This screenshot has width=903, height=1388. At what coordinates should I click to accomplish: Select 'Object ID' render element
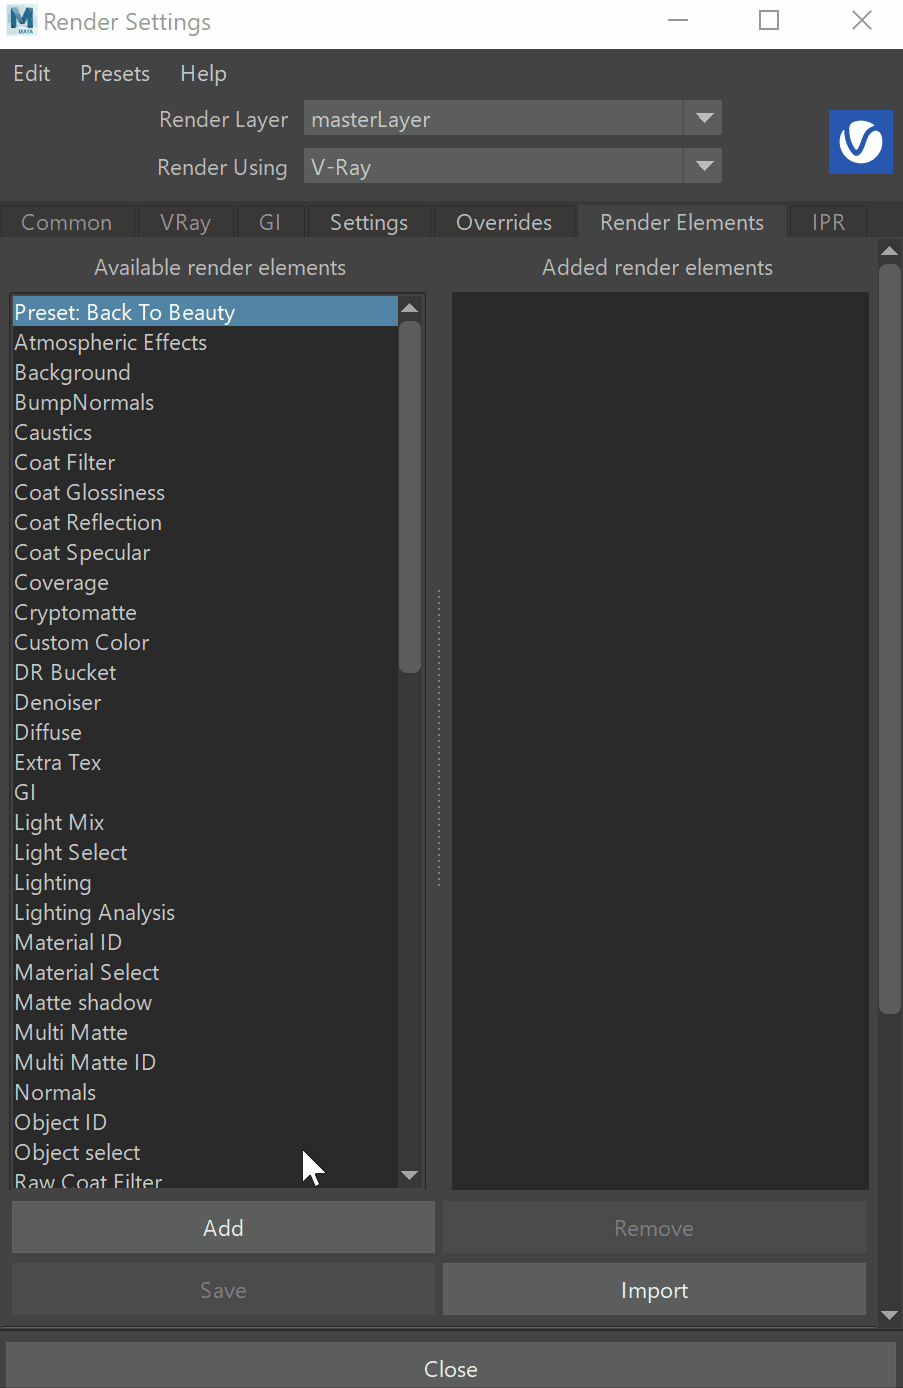205,1122
